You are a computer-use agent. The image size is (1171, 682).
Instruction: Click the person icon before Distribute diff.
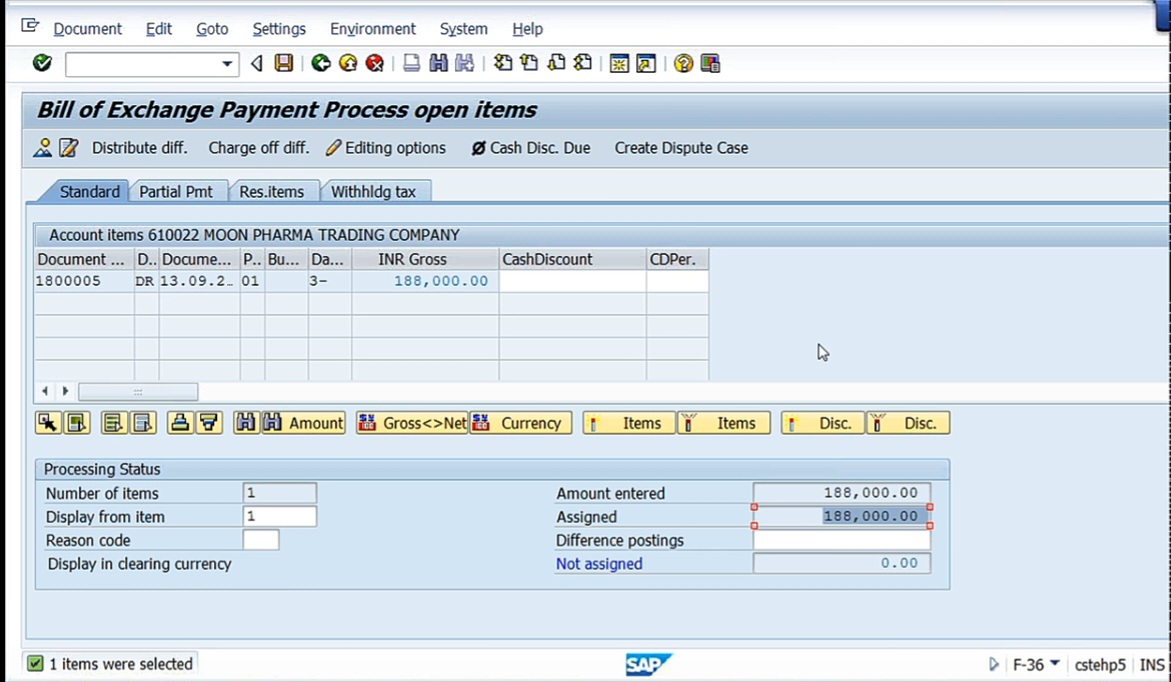pos(43,148)
